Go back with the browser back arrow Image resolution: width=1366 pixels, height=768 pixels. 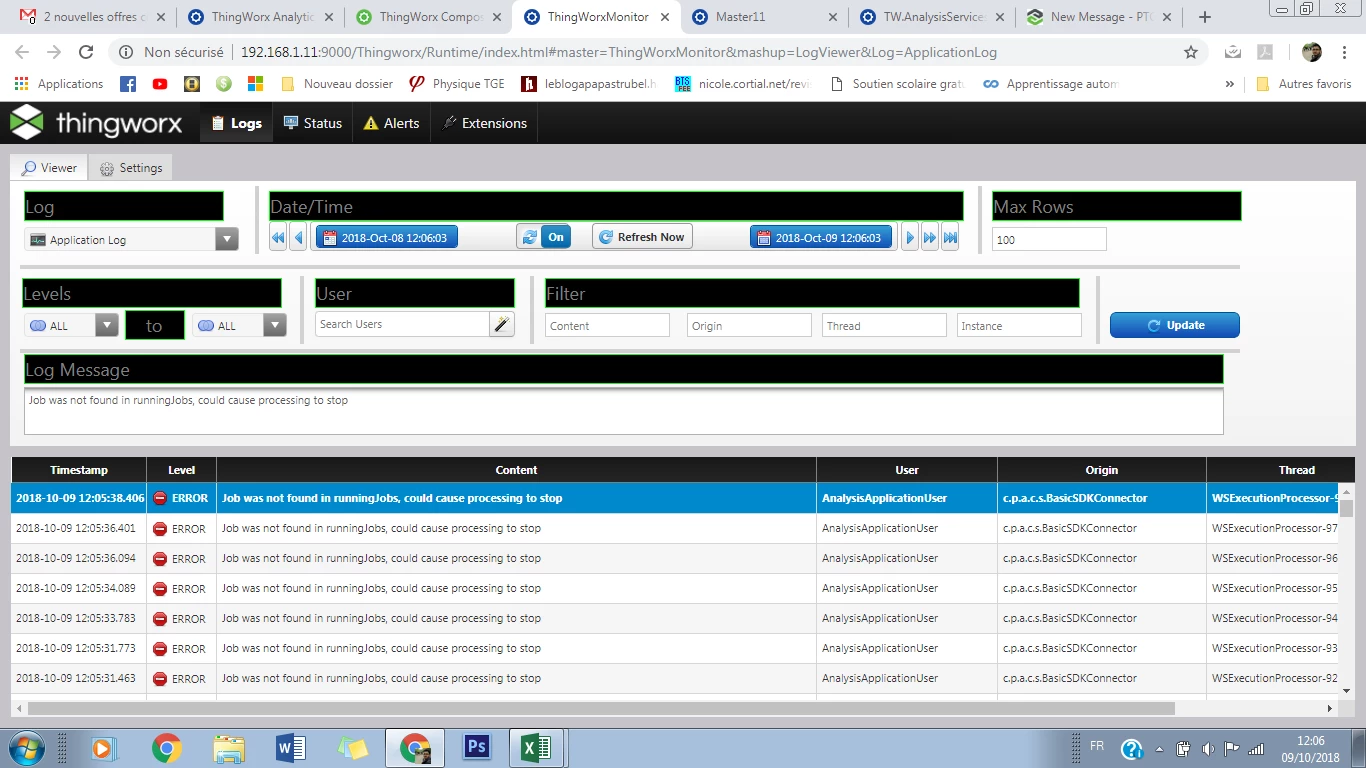(22, 52)
